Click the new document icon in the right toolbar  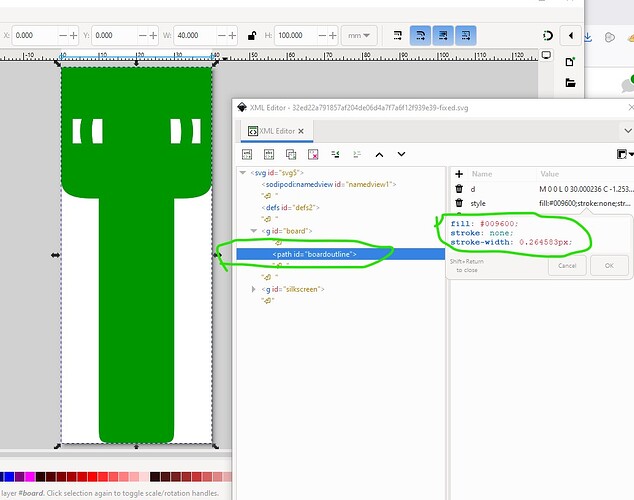570,62
